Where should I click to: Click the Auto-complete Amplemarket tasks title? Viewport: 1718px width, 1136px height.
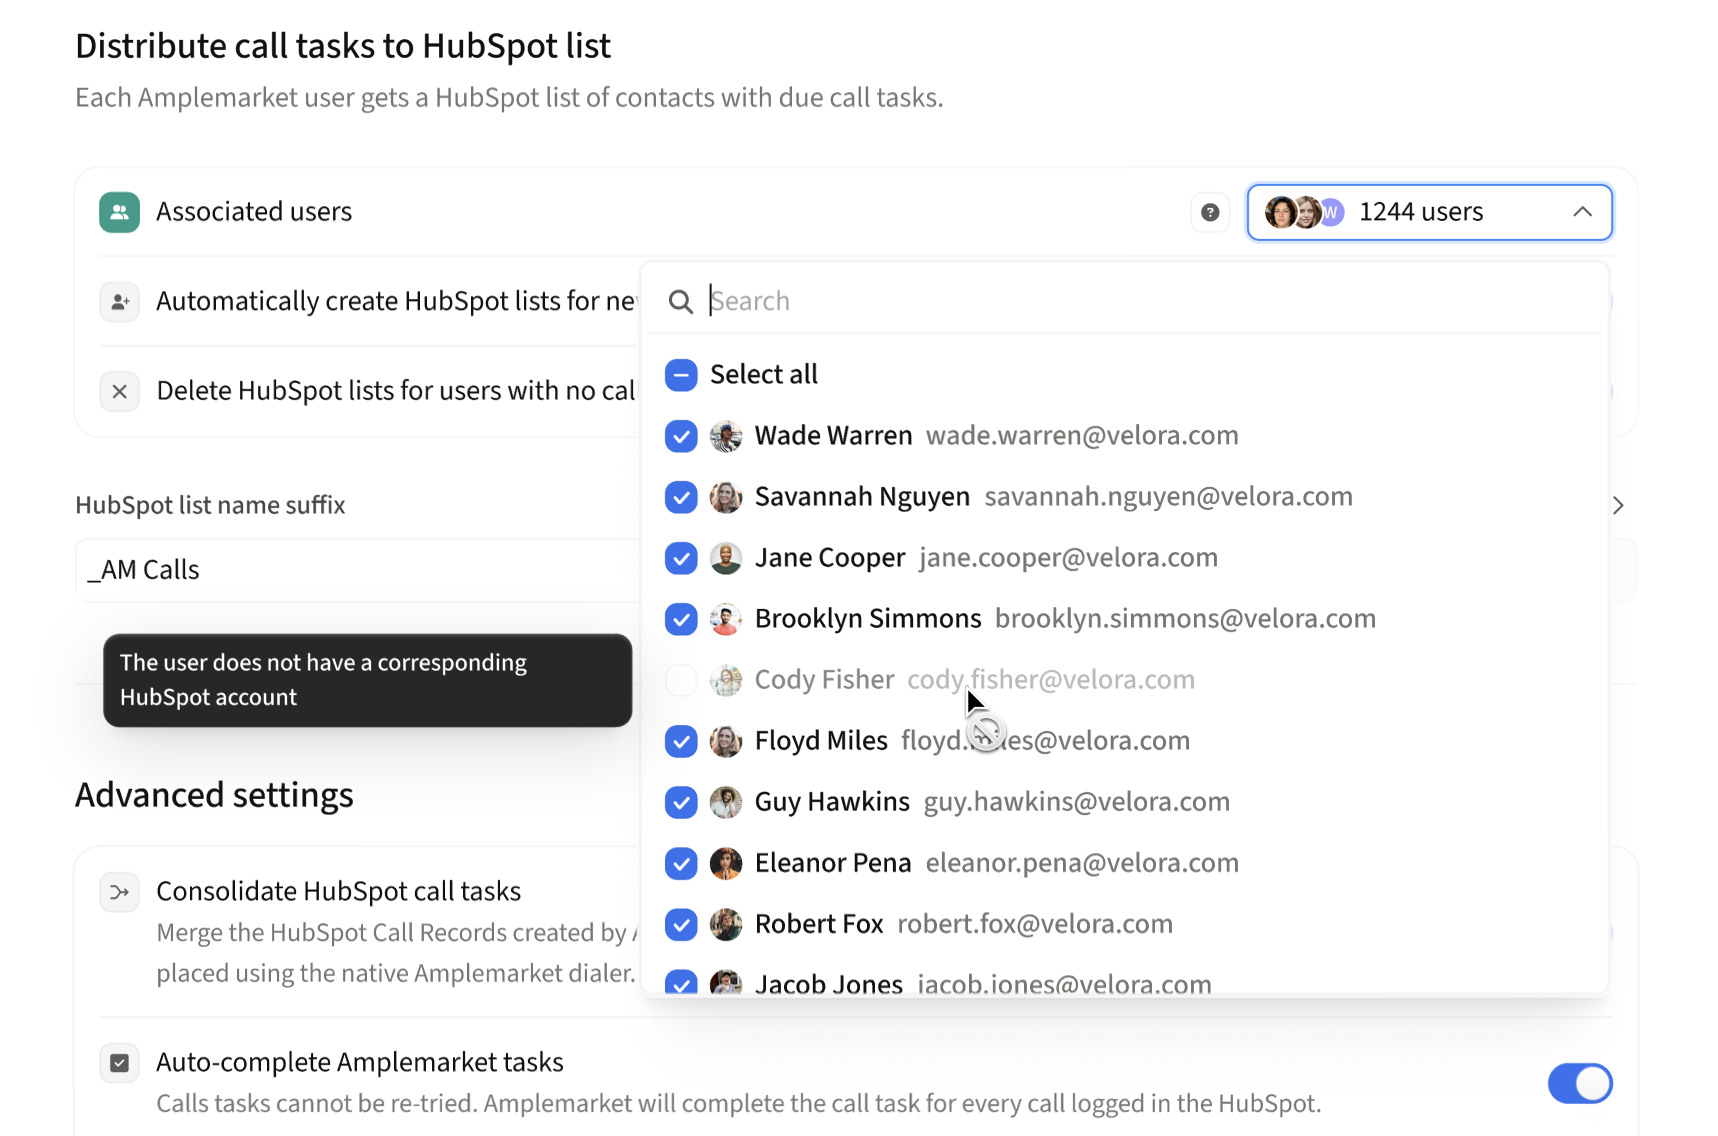(x=360, y=1062)
